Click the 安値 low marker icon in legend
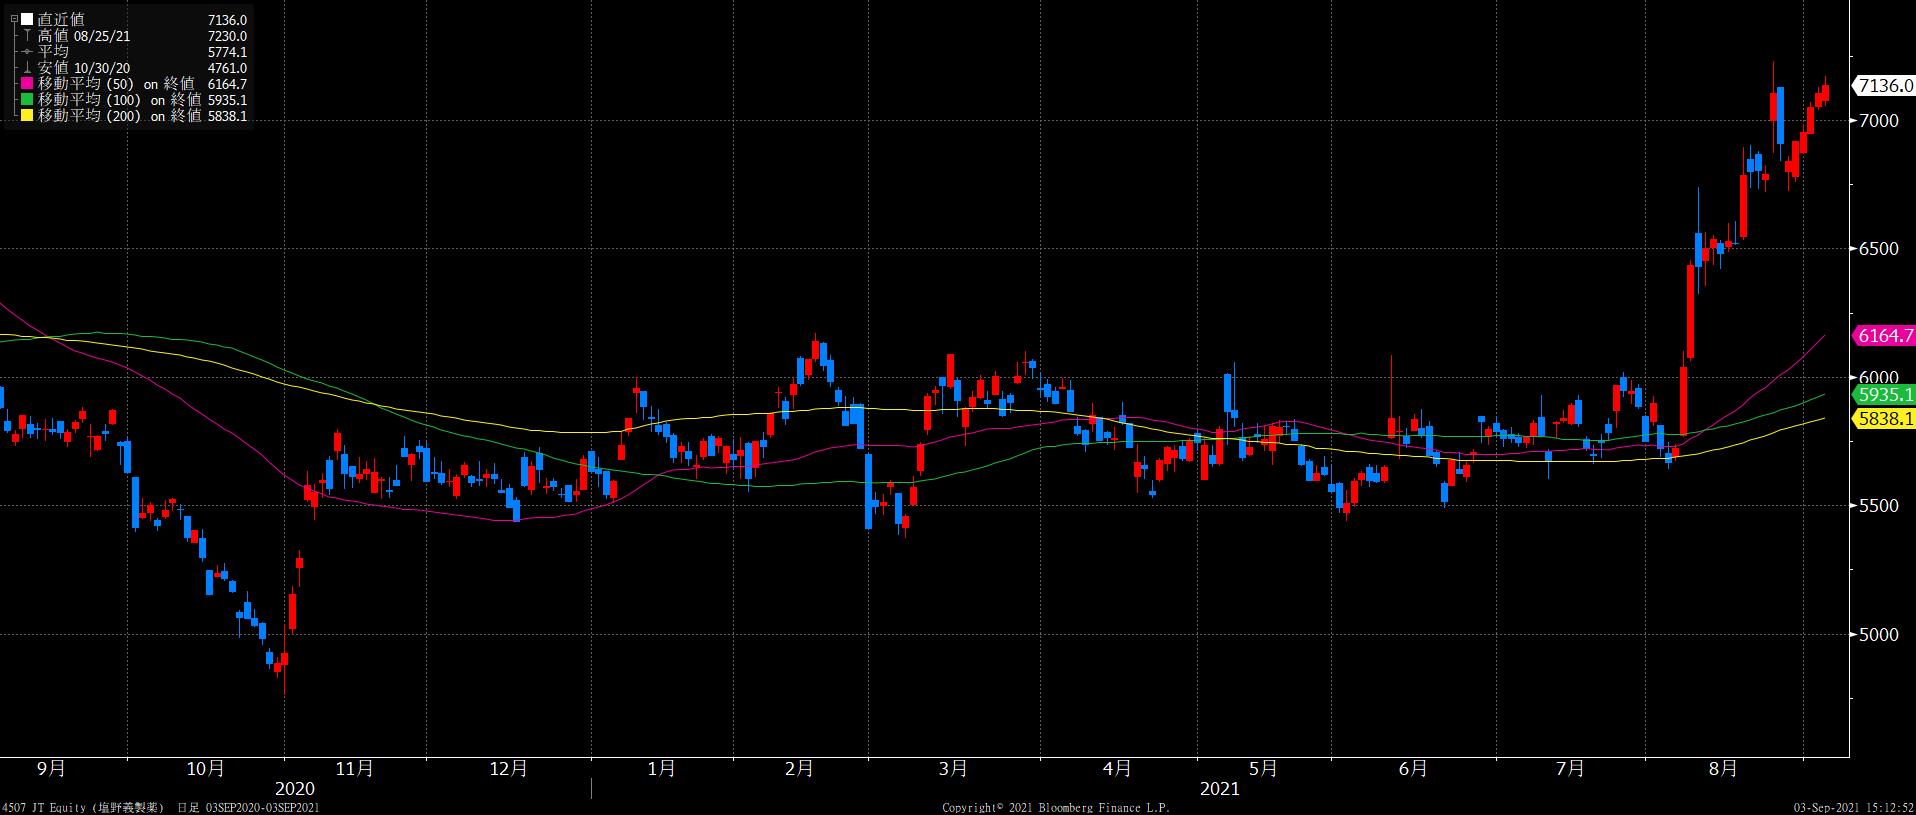Screen dimensions: 1916x815 coord(27,68)
